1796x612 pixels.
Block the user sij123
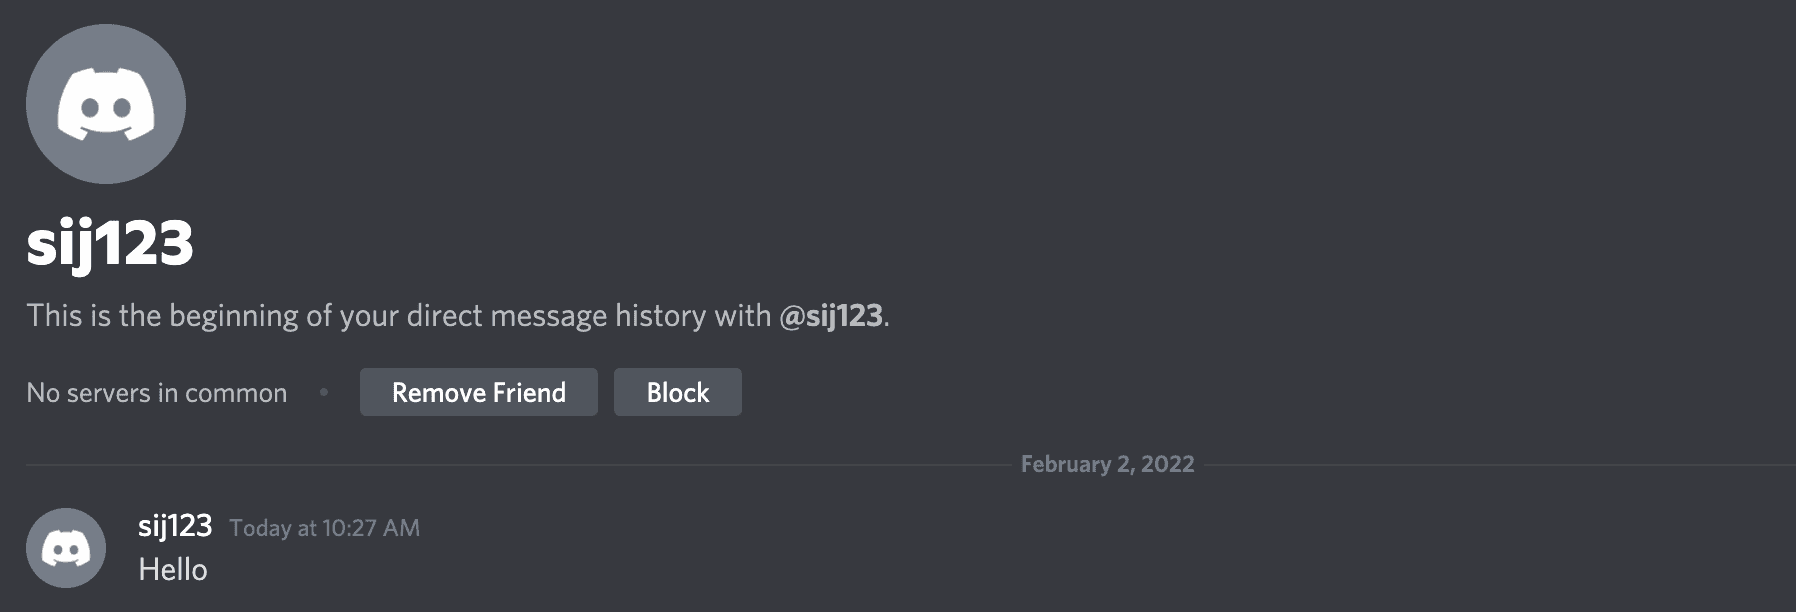[678, 392]
